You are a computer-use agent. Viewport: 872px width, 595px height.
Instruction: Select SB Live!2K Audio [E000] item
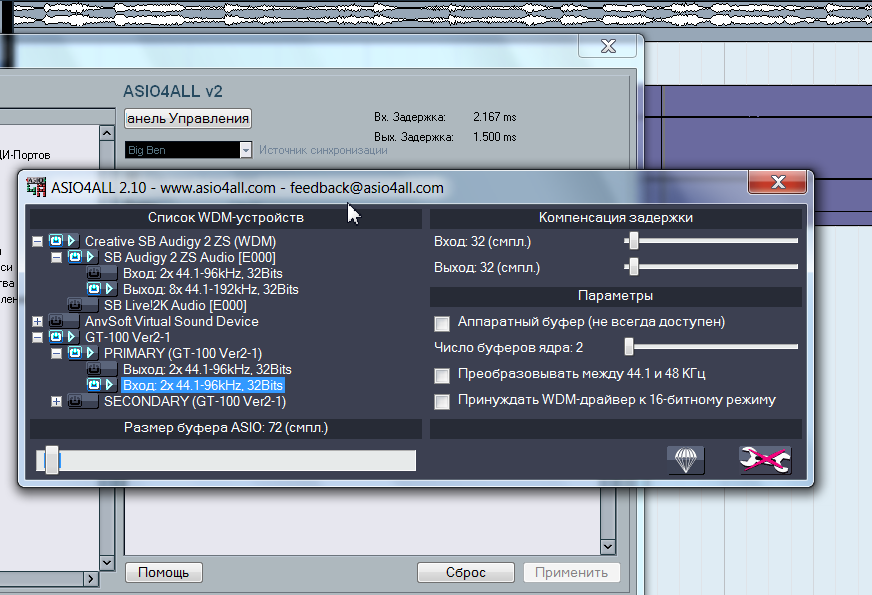coord(175,305)
